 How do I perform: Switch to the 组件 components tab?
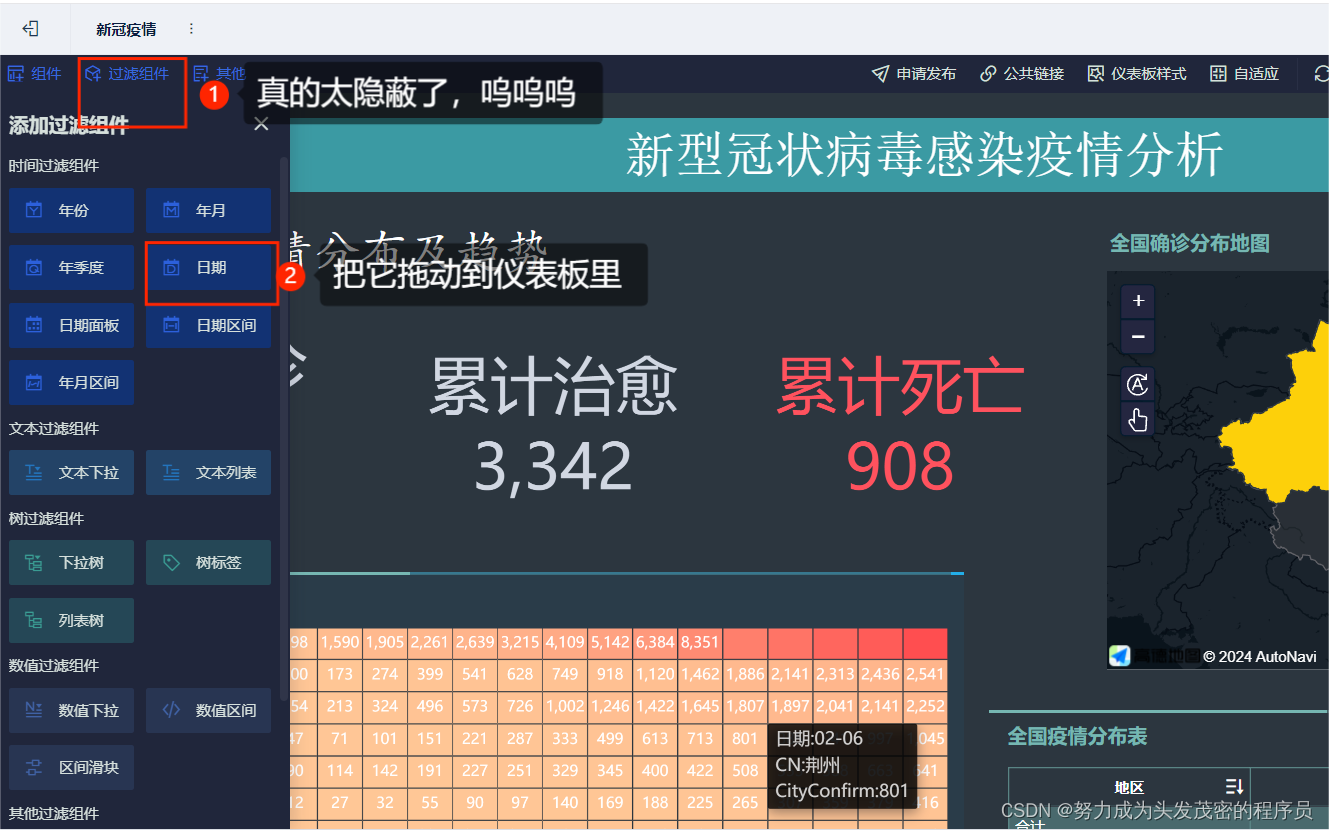point(35,73)
